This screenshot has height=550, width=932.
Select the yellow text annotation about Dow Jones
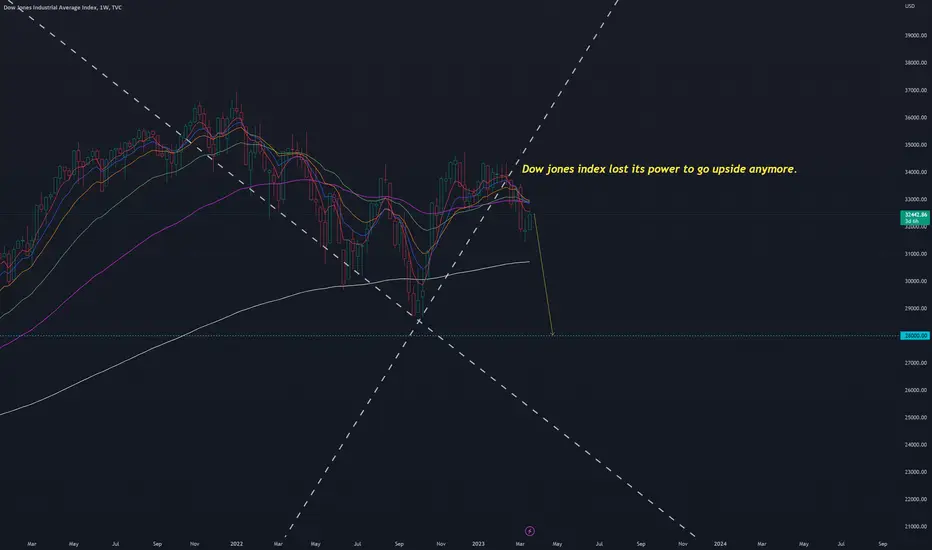(x=659, y=169)
